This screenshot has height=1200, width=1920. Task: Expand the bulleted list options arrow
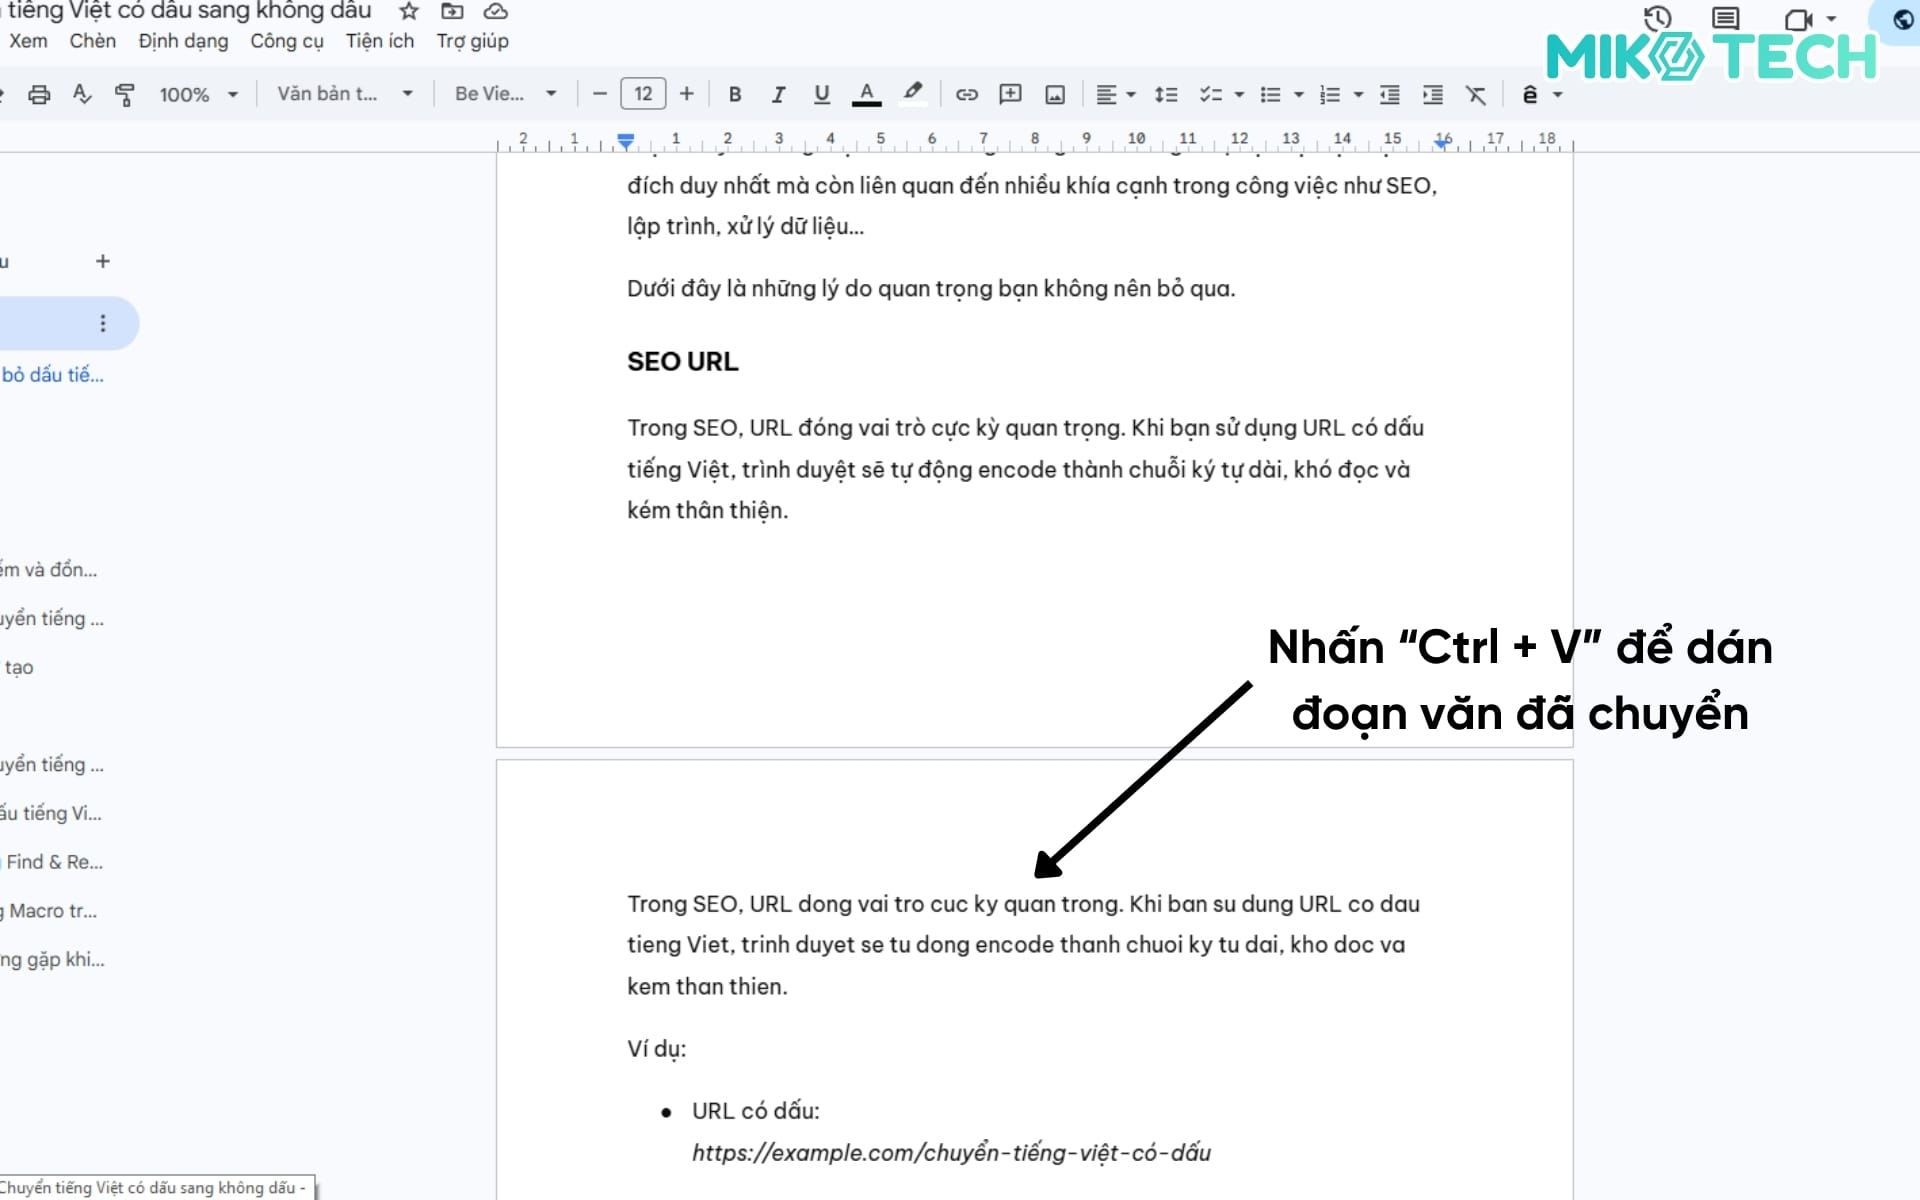[1299, 95]
